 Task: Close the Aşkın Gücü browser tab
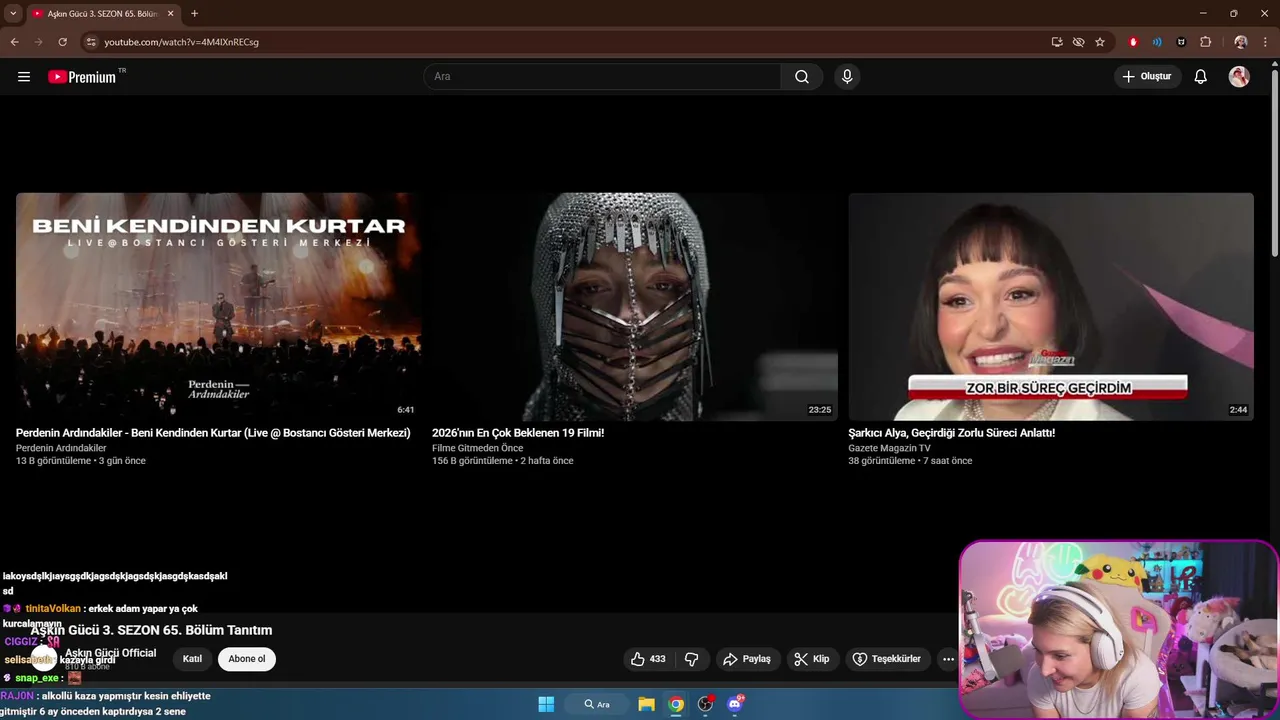tap(170, 14)
